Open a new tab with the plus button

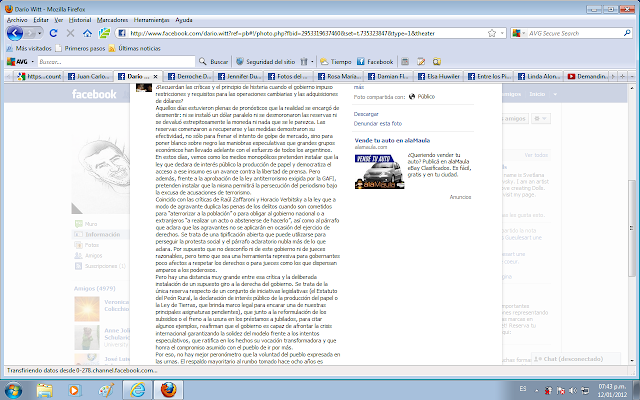click(622, 76)
